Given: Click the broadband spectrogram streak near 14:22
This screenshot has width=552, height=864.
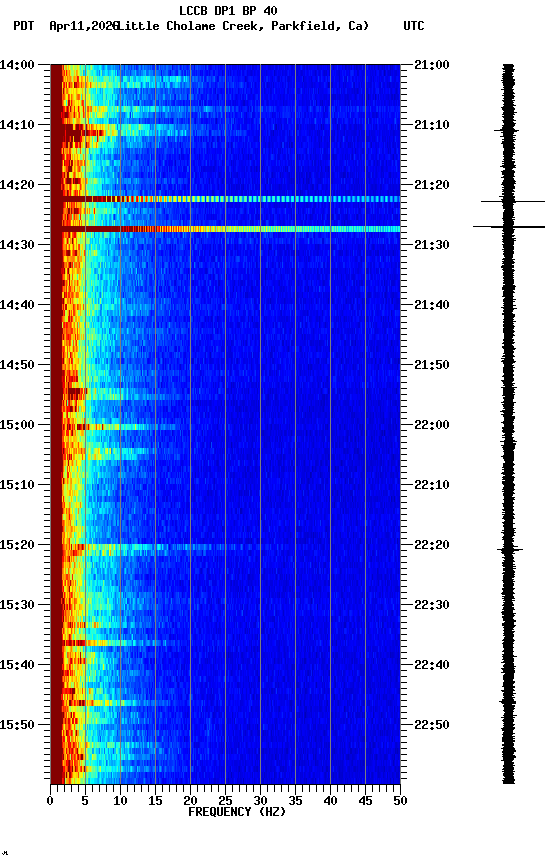Looking at the screenshot, I should pos(231,199).
